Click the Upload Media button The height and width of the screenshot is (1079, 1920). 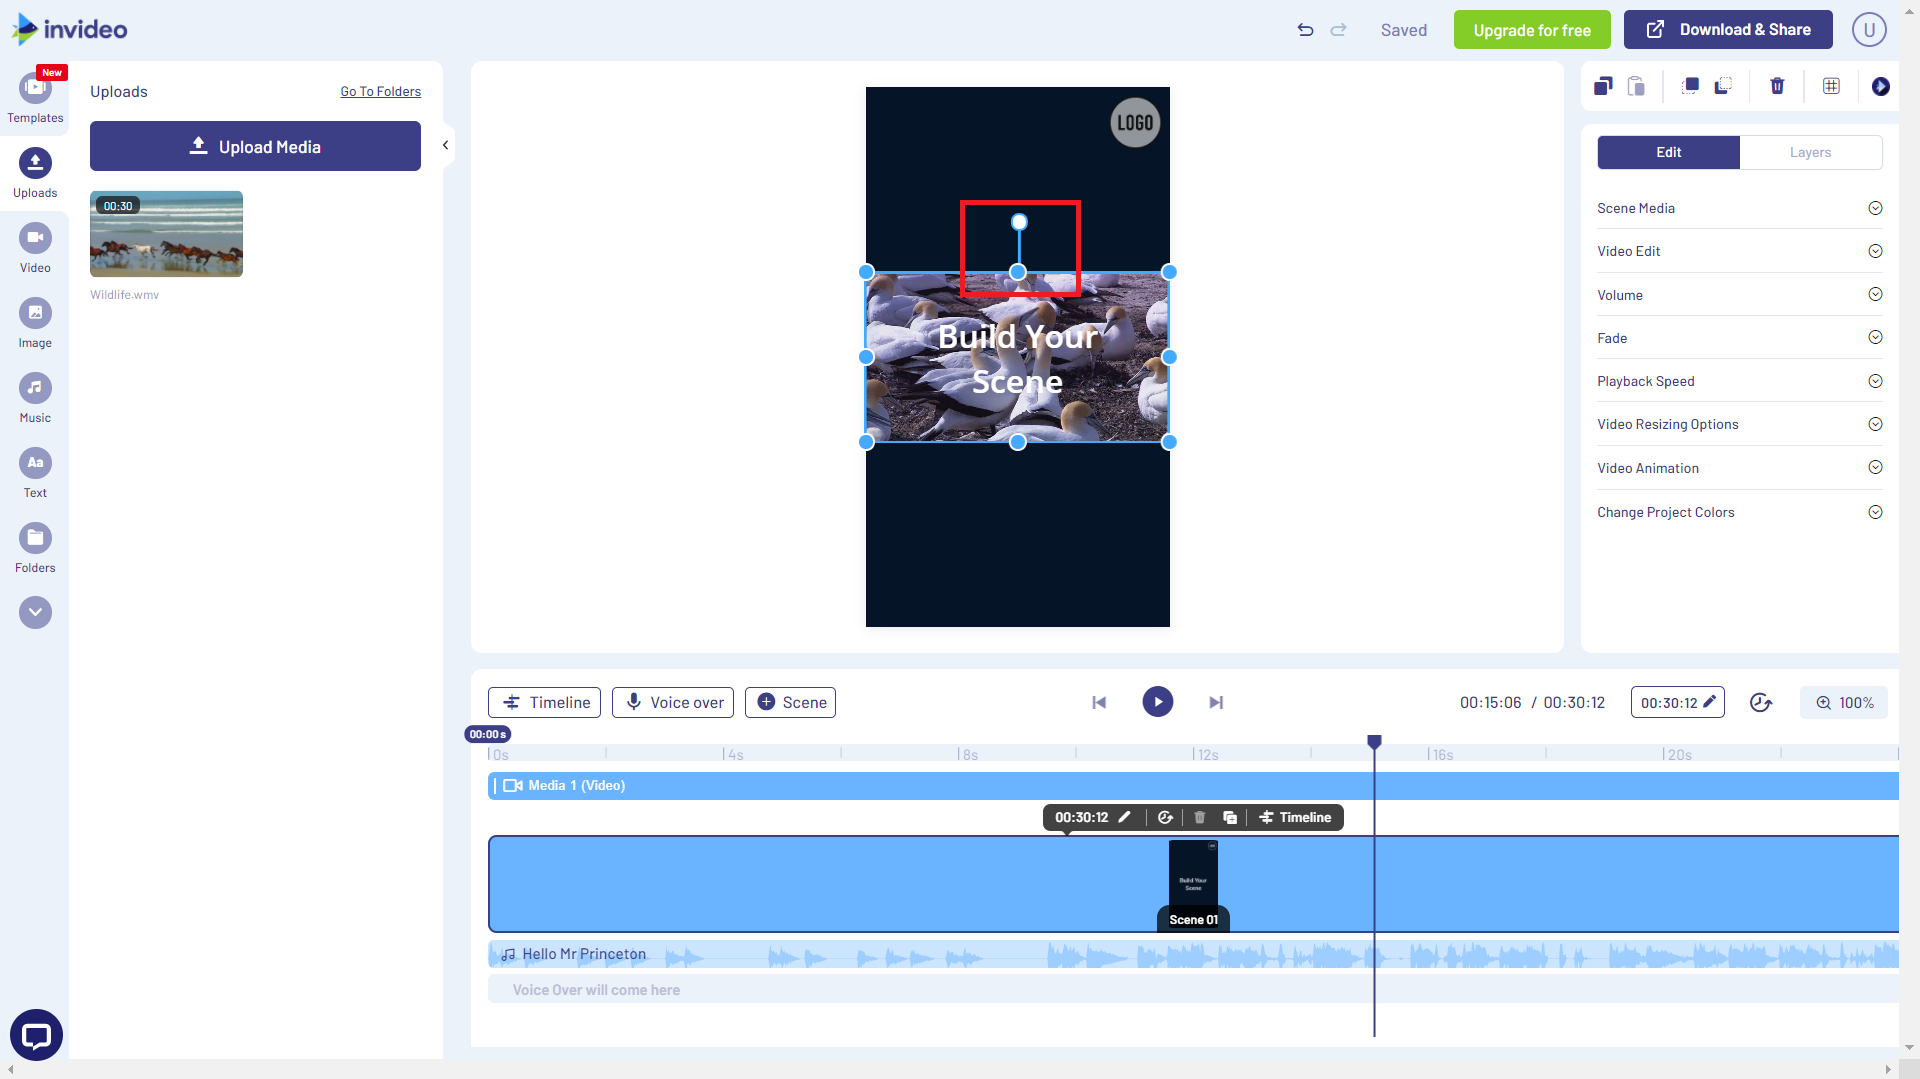255,146
